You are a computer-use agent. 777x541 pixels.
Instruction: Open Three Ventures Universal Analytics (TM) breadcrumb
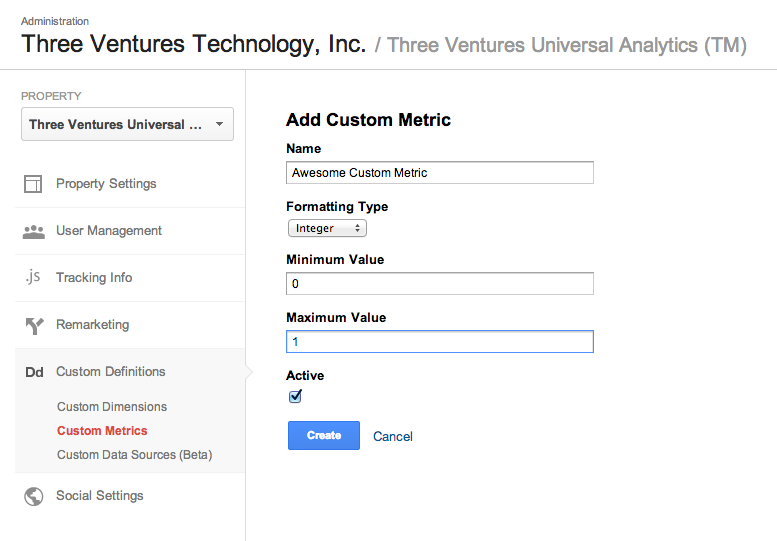click(566, 45)
